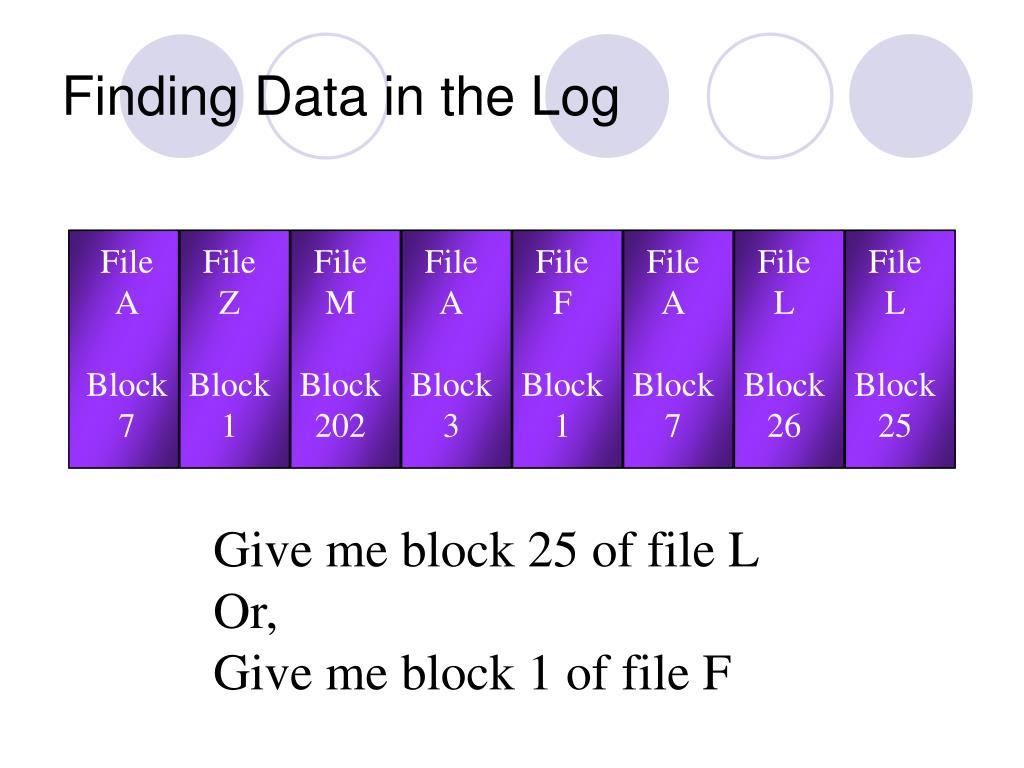Click the number 202 in the File M cell
This screenshot has width=1024, height=768.
pos(340,426)
